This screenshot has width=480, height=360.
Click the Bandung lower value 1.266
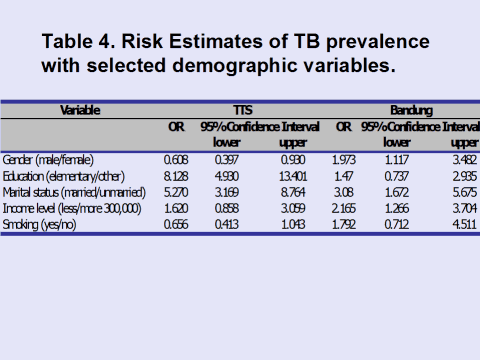[x=397, y=209]
